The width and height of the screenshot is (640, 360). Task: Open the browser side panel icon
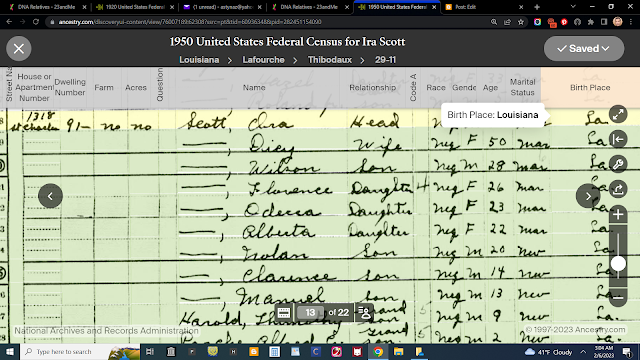click(x=604, y=22)
